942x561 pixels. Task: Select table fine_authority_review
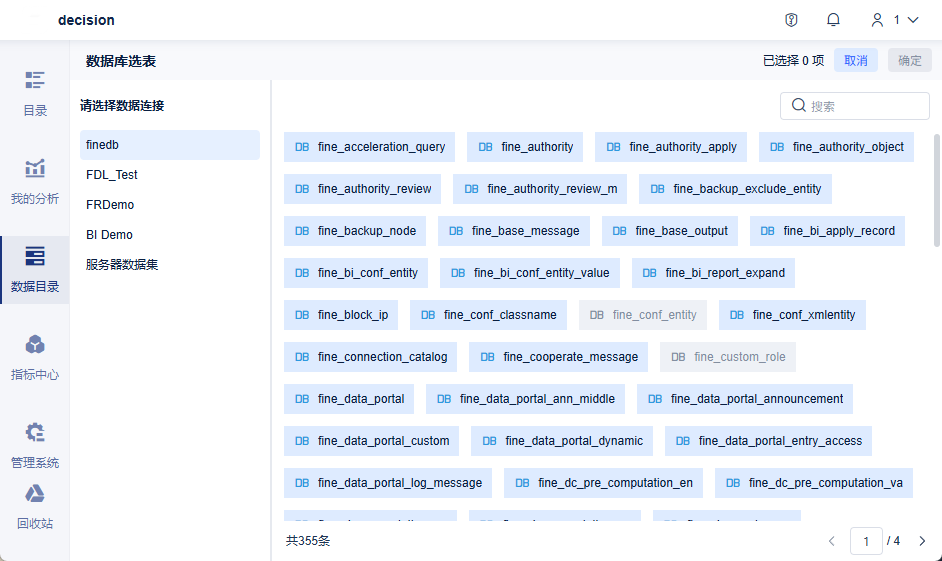pos(362,189)
